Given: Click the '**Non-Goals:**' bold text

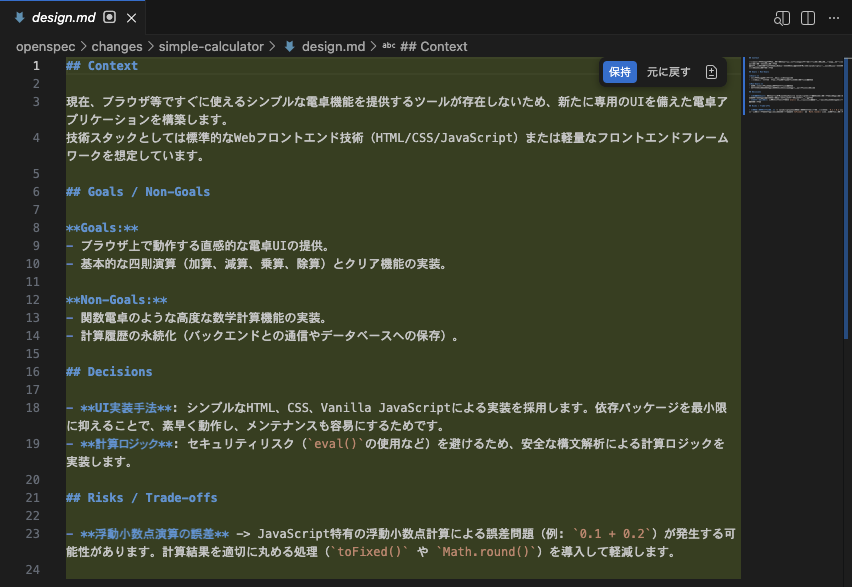Looking at the screenshot, I should [x=116, y=300].
